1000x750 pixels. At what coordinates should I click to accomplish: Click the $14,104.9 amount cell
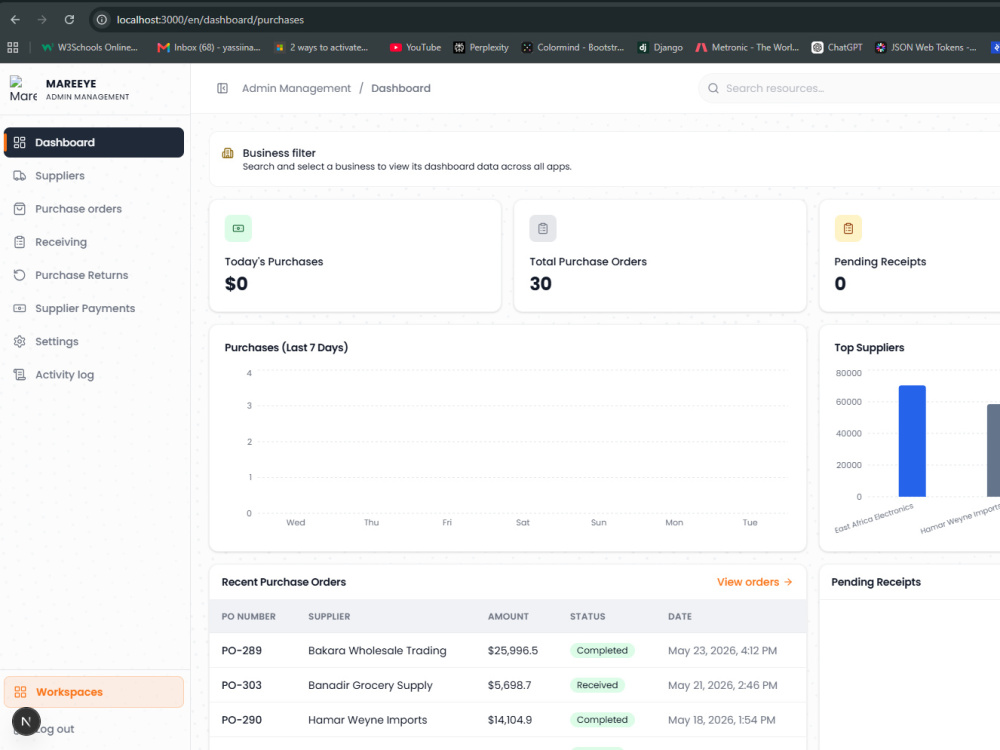tap(510, 719)
